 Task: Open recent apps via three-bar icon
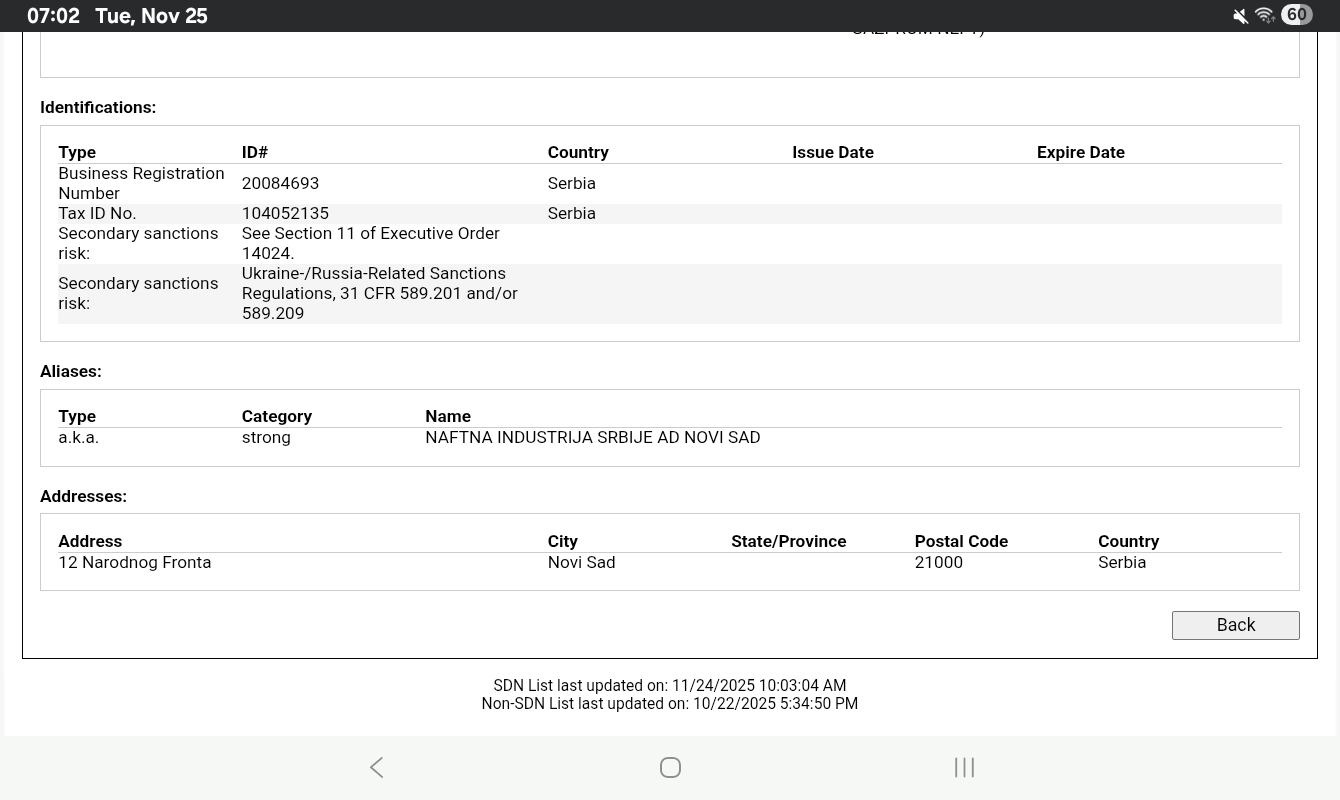[x=964, y=767]
